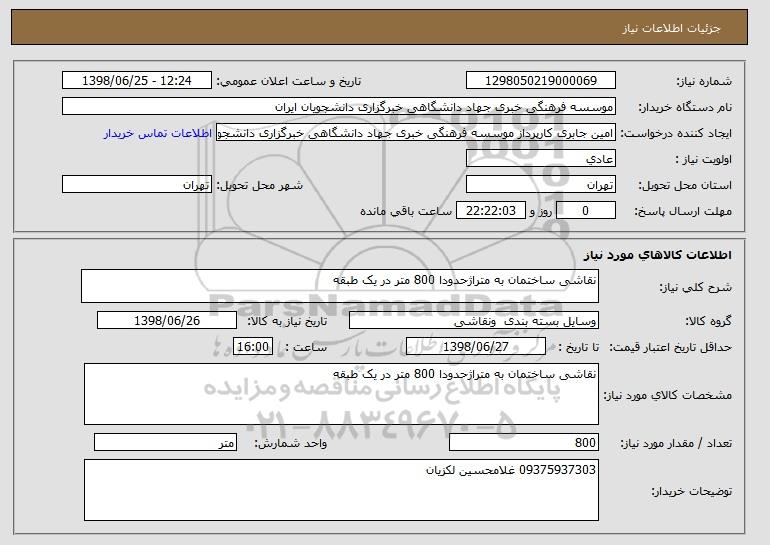Click the اطلاعات کالاهای مورد نیاز section heading

(658, 255)
